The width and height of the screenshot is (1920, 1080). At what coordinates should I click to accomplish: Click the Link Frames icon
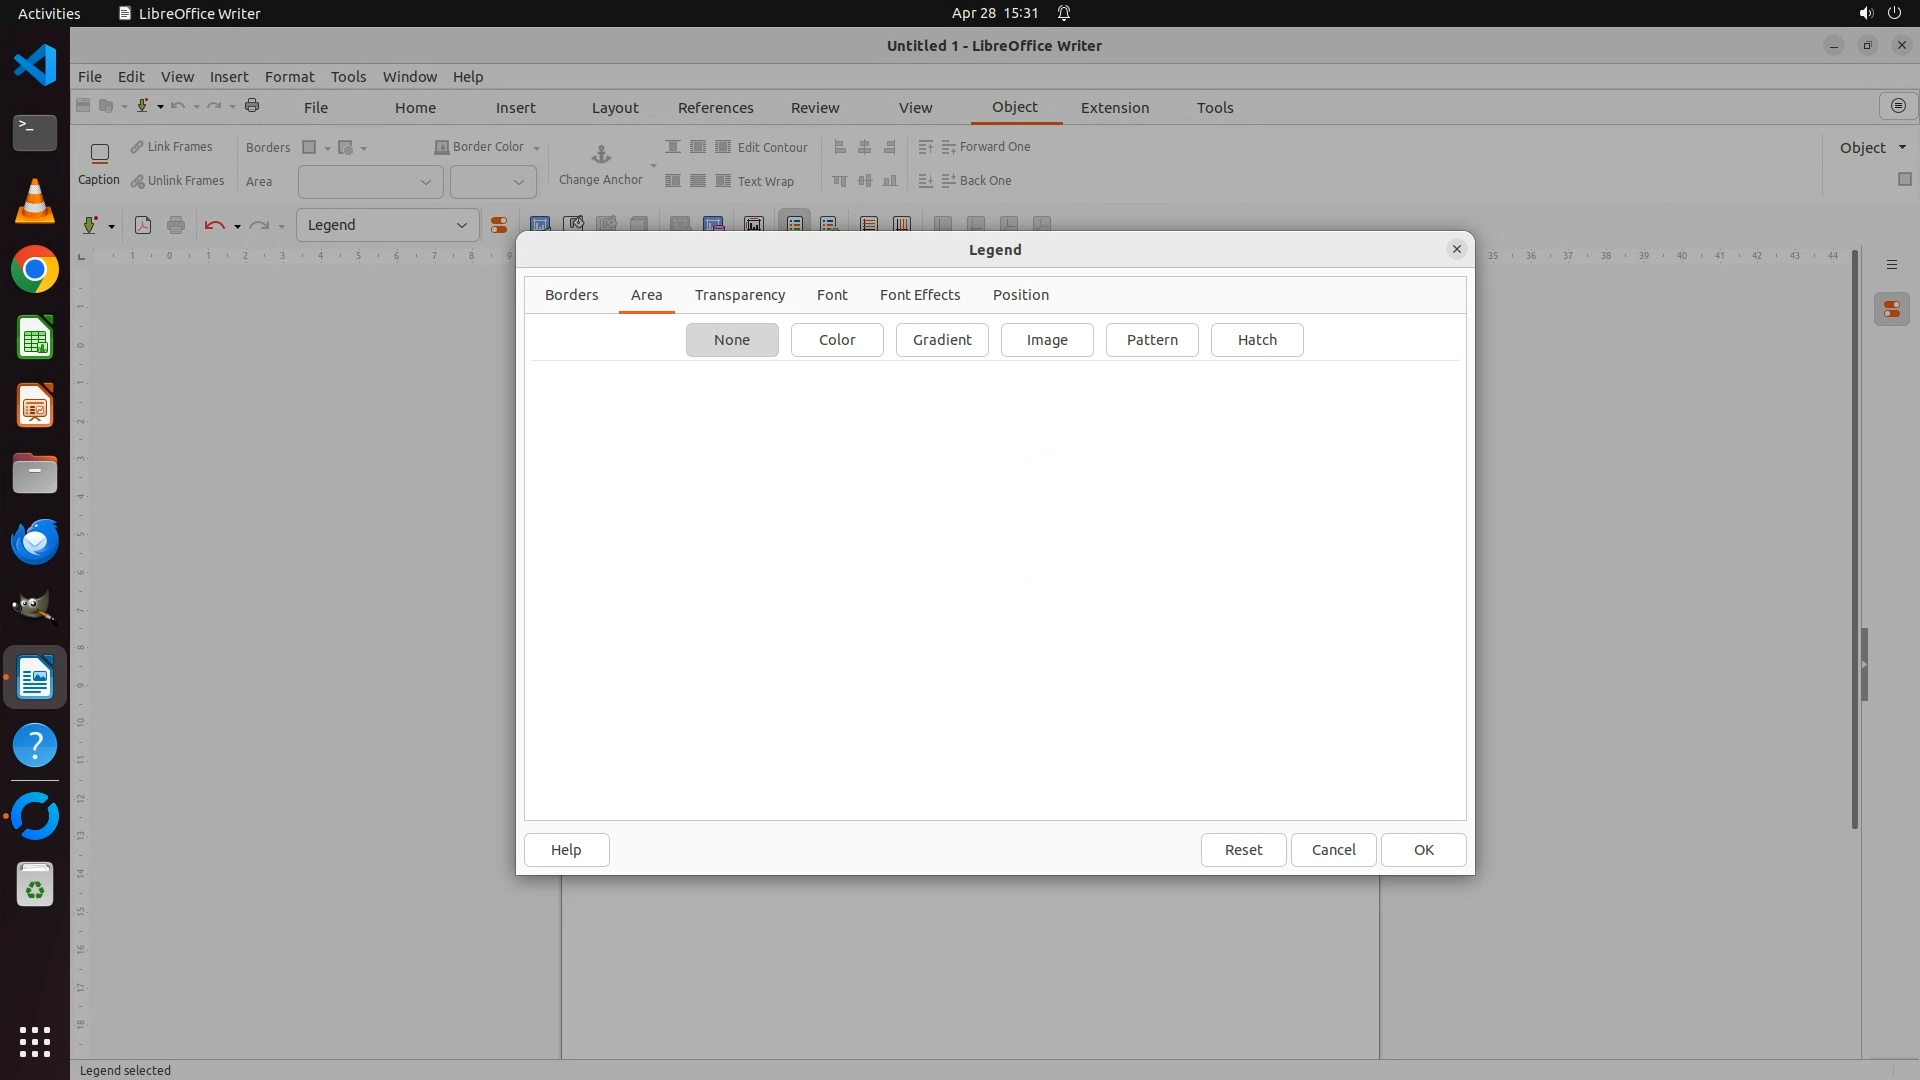(137, 147)
